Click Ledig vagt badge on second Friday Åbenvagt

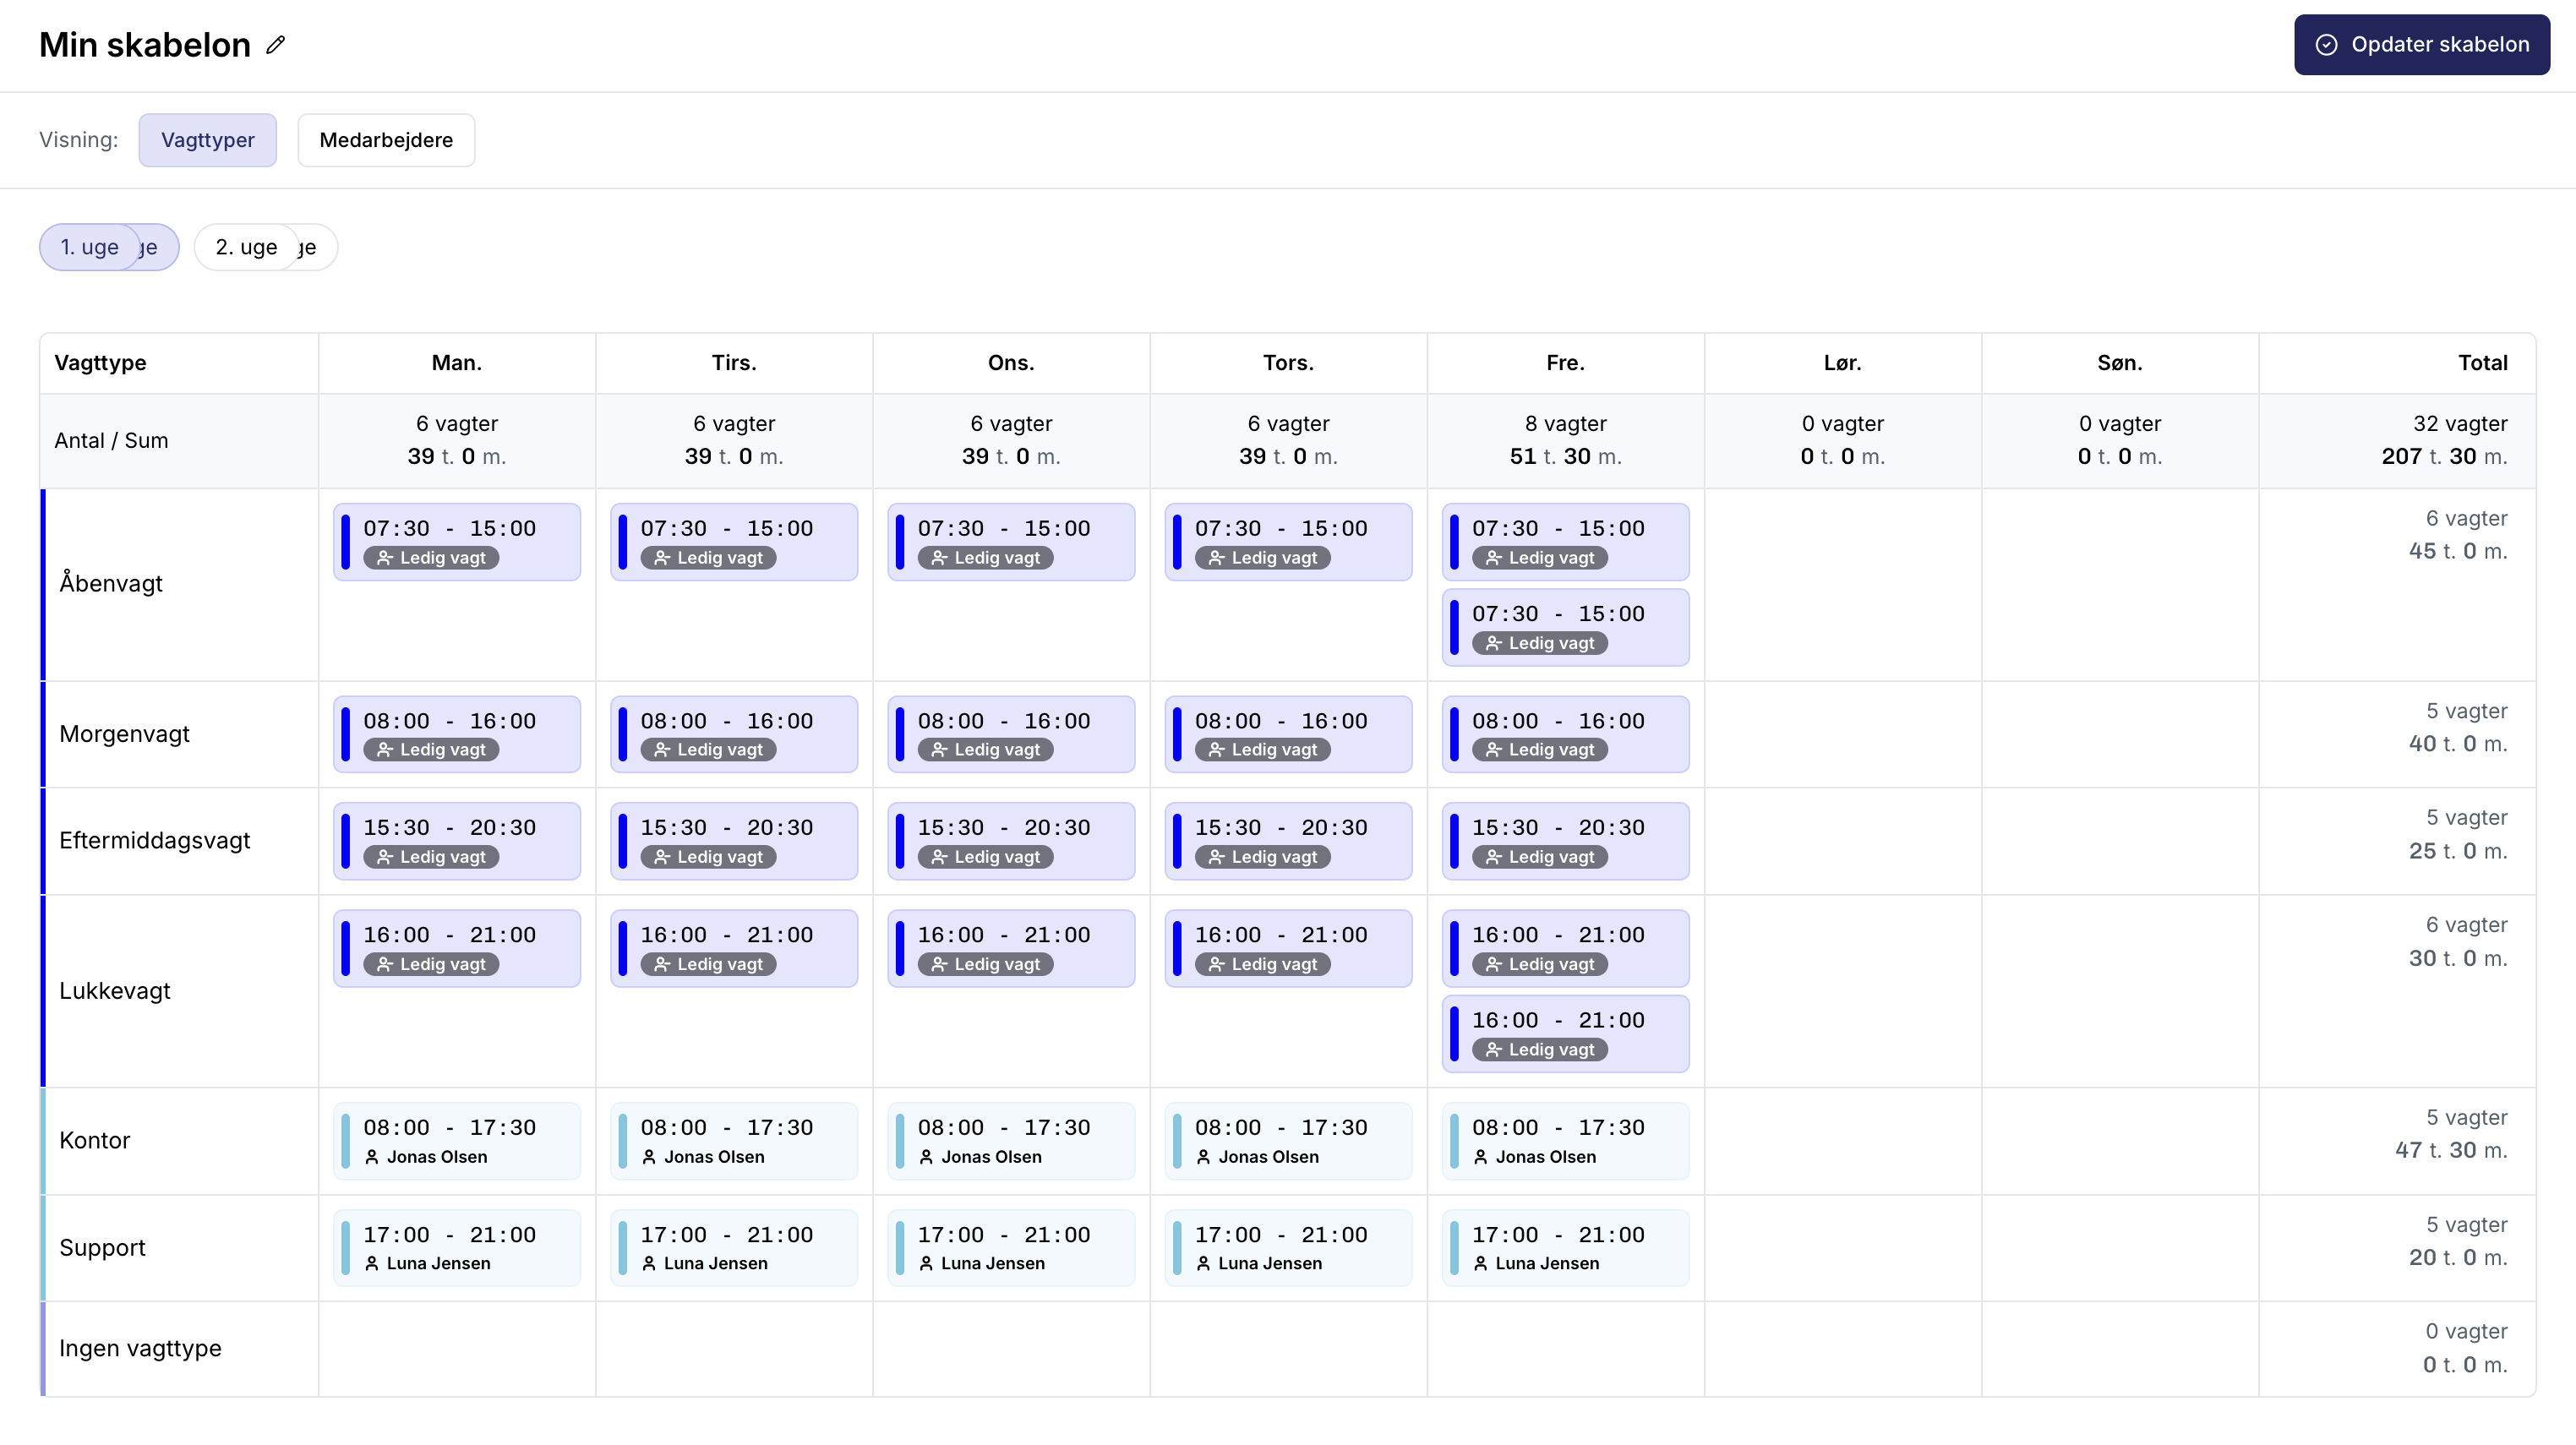point(1539,643)
